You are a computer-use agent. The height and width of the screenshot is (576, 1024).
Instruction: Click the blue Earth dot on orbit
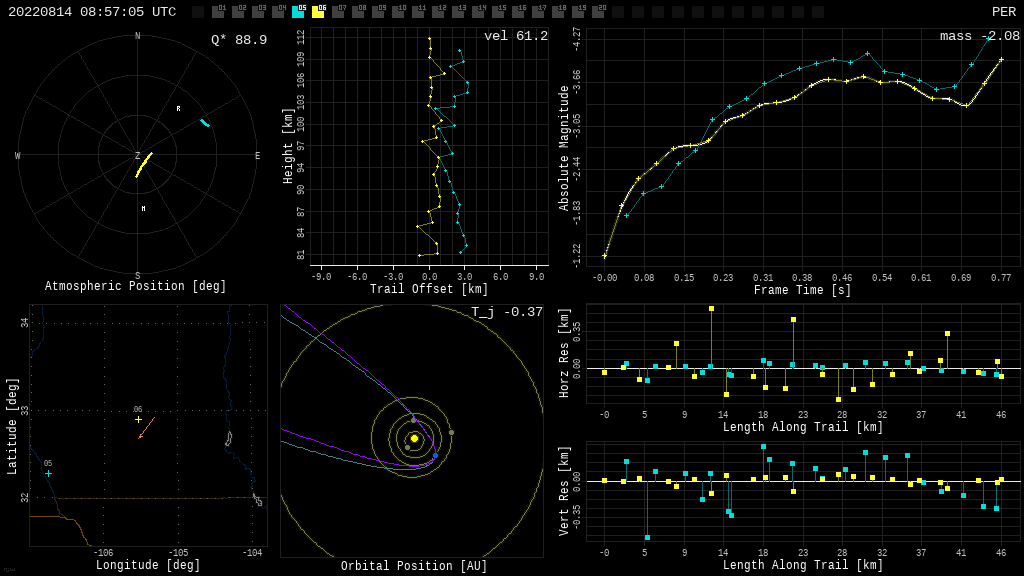[435, 456]
